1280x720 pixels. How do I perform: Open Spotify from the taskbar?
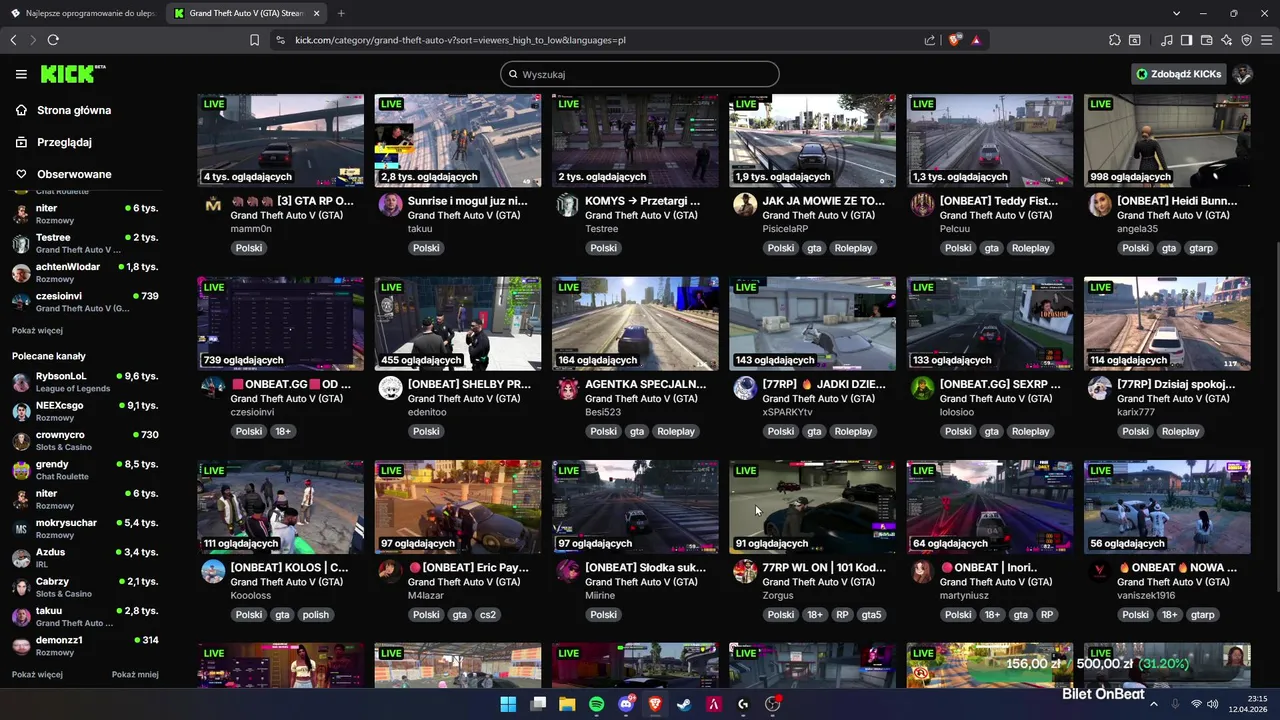[x=596, y=704]
